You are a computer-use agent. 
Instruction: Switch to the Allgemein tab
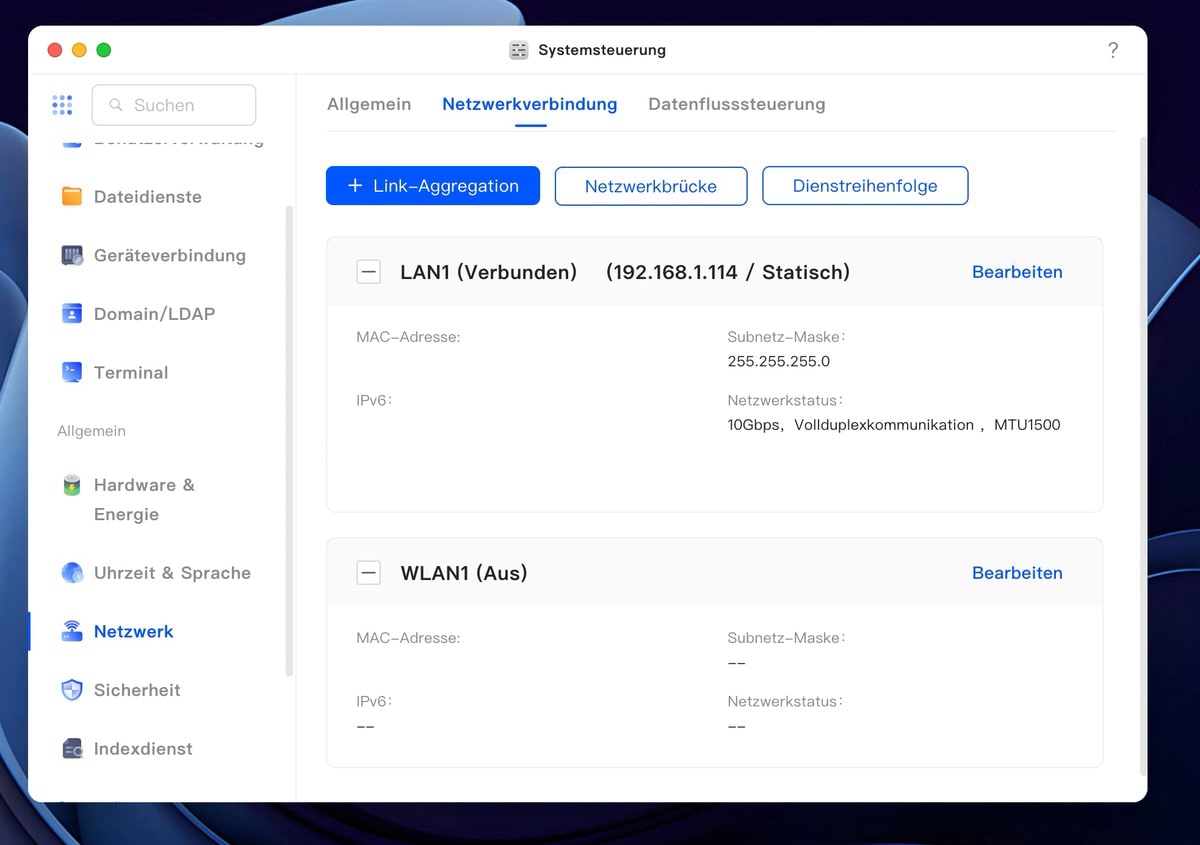click(x=369, y=104)
